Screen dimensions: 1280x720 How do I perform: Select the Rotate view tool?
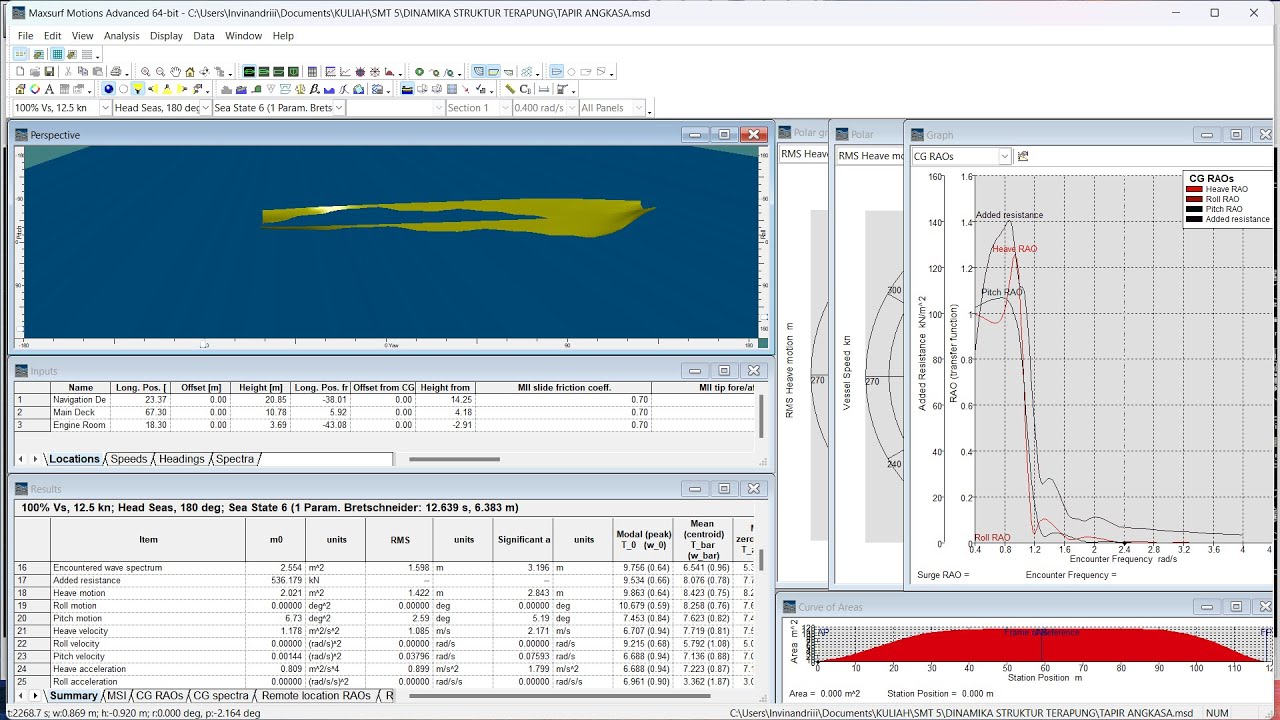point(204,72)
